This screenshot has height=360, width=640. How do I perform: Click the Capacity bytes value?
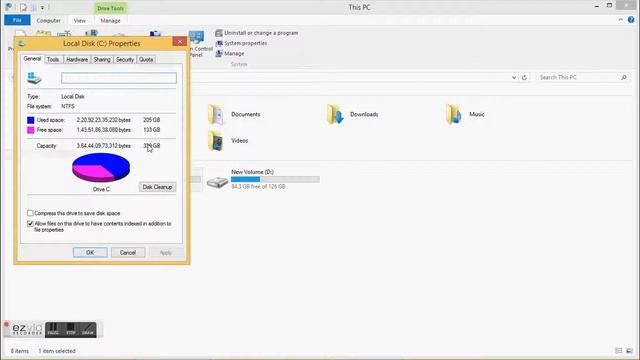coord(104,146)
